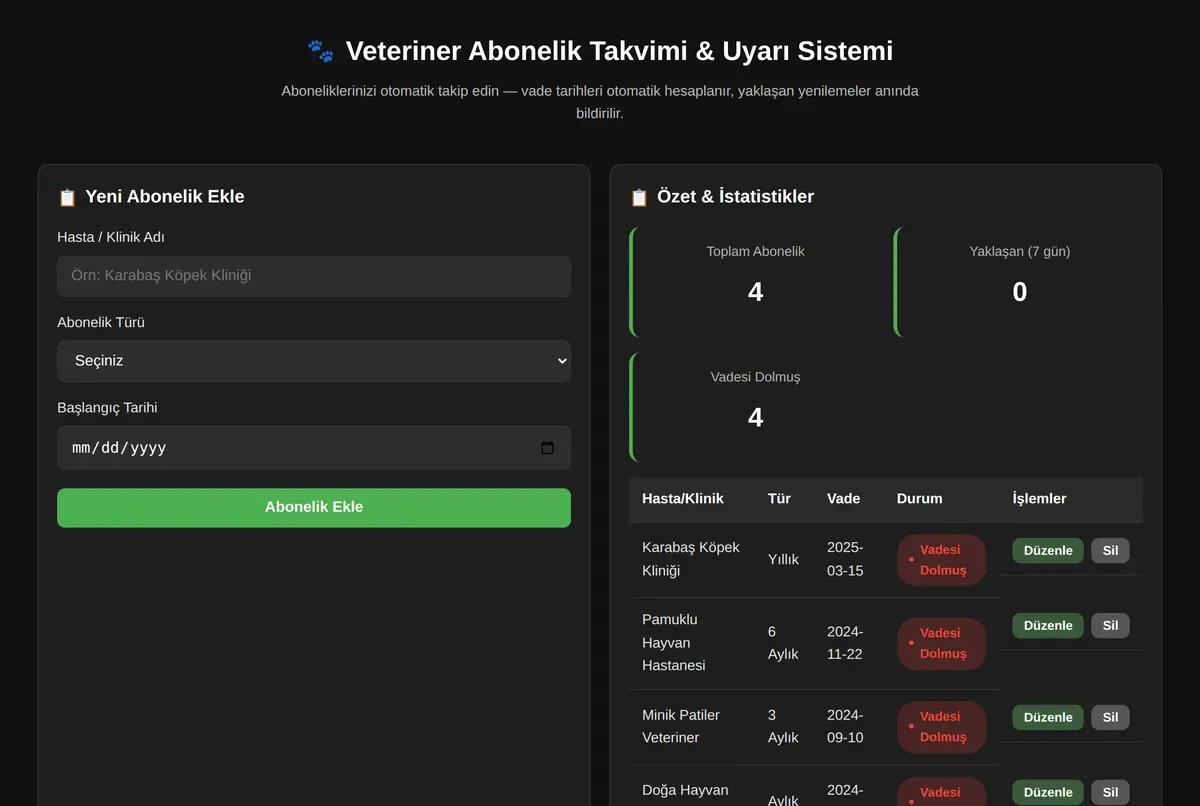Click the Vadesi Dolmuş statistic card
Image resolution: width=1200 pixels, height=806 pixels.
coord(755,407)
